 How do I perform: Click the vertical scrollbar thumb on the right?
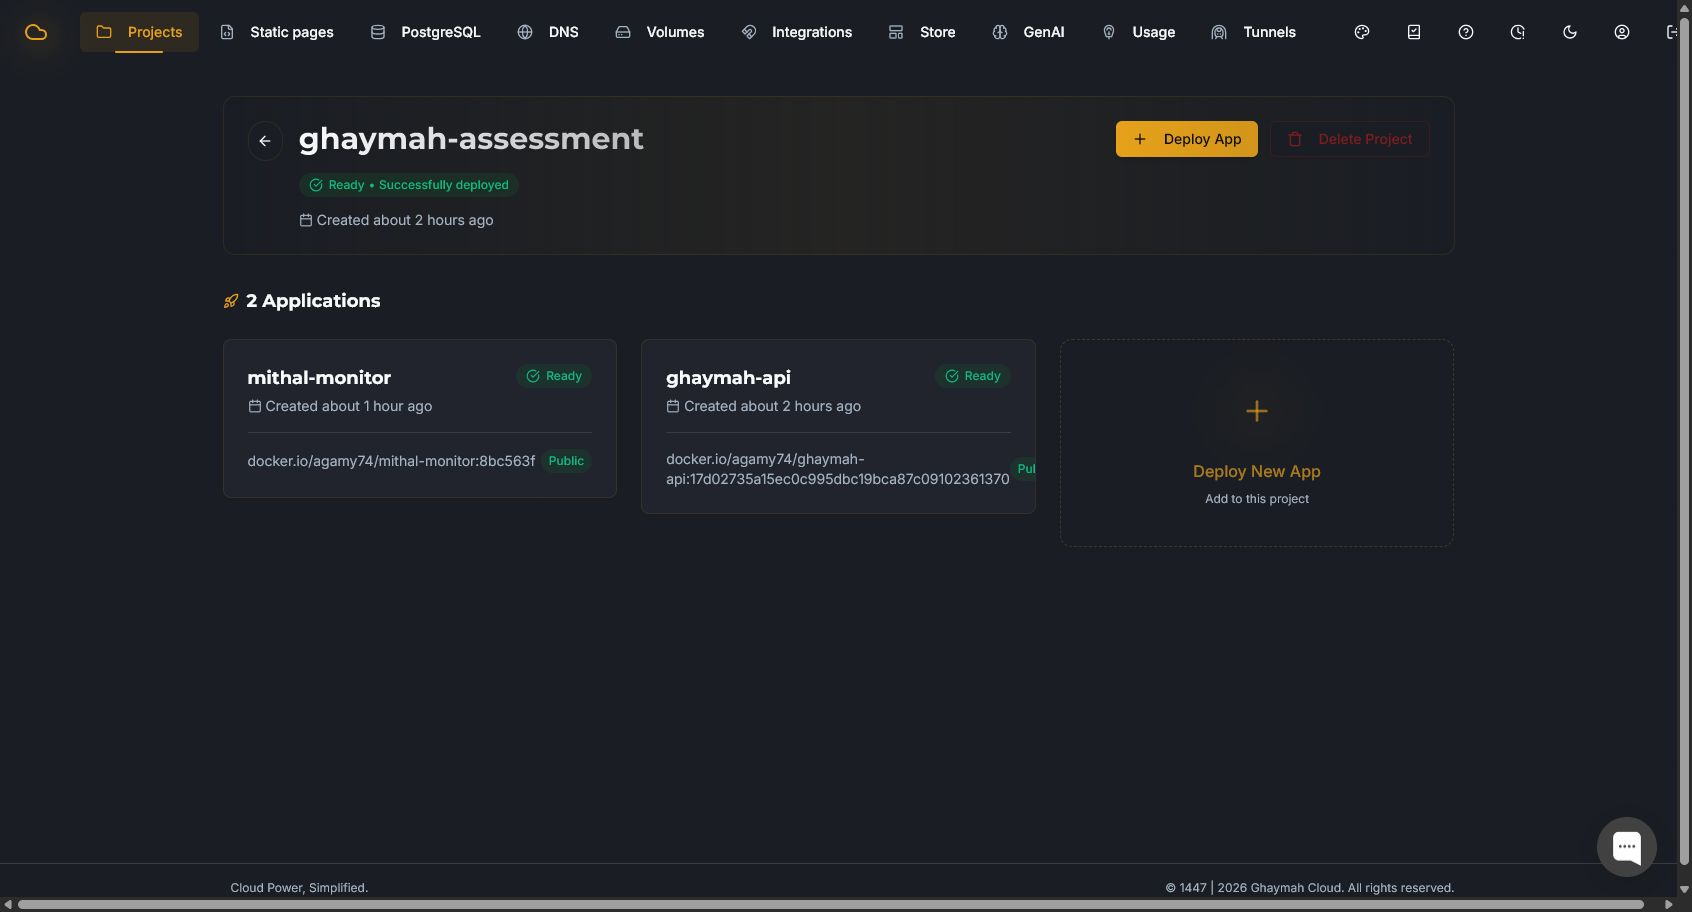(x=1684, y=440)
